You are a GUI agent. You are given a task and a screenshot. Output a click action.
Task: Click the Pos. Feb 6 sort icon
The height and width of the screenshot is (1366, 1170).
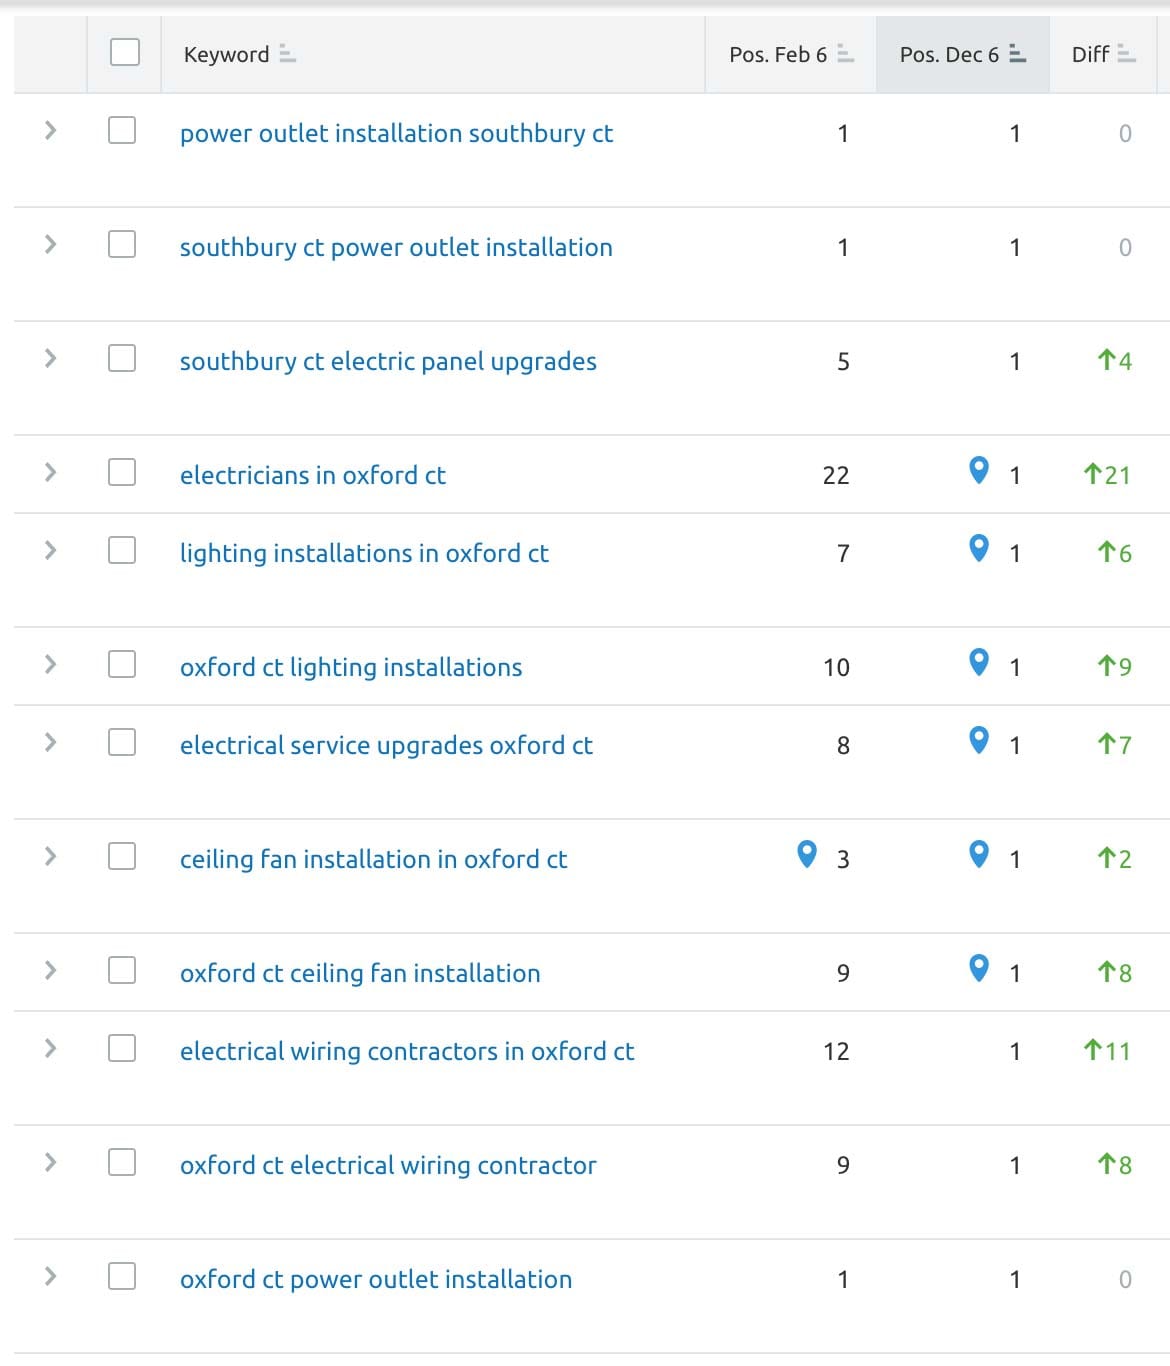click(x=845, y=54)
